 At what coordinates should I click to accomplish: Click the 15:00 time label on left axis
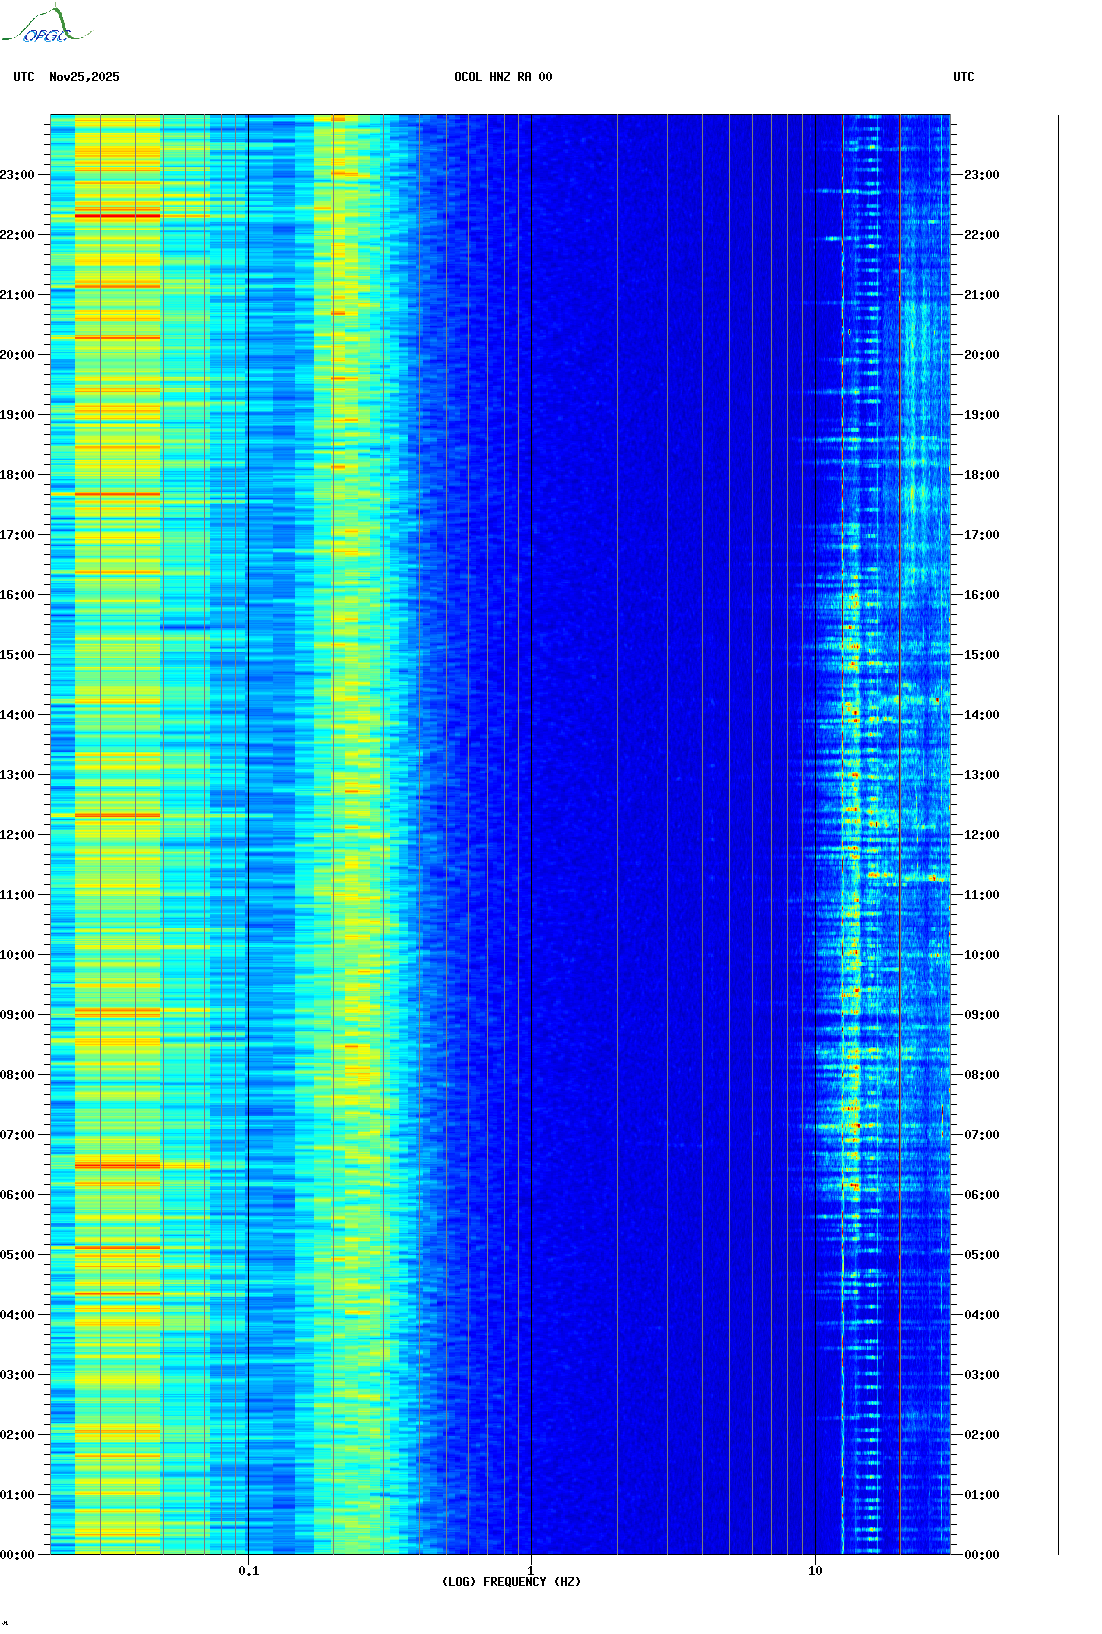(17, 655)
